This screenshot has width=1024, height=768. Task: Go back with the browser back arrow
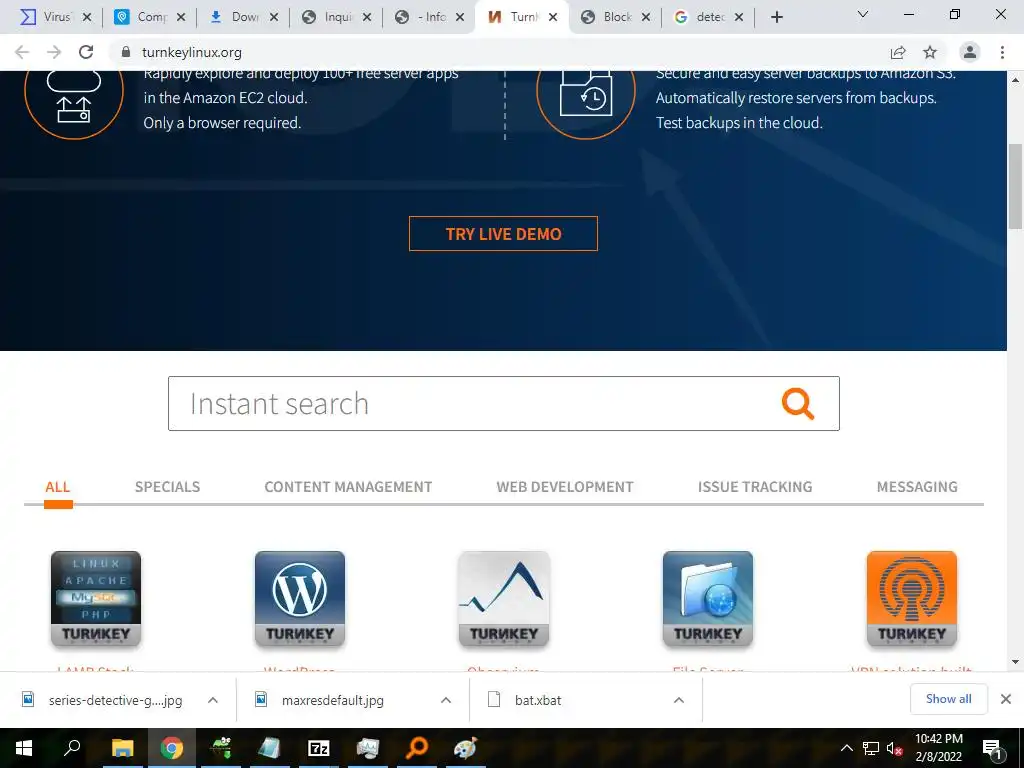22,52
